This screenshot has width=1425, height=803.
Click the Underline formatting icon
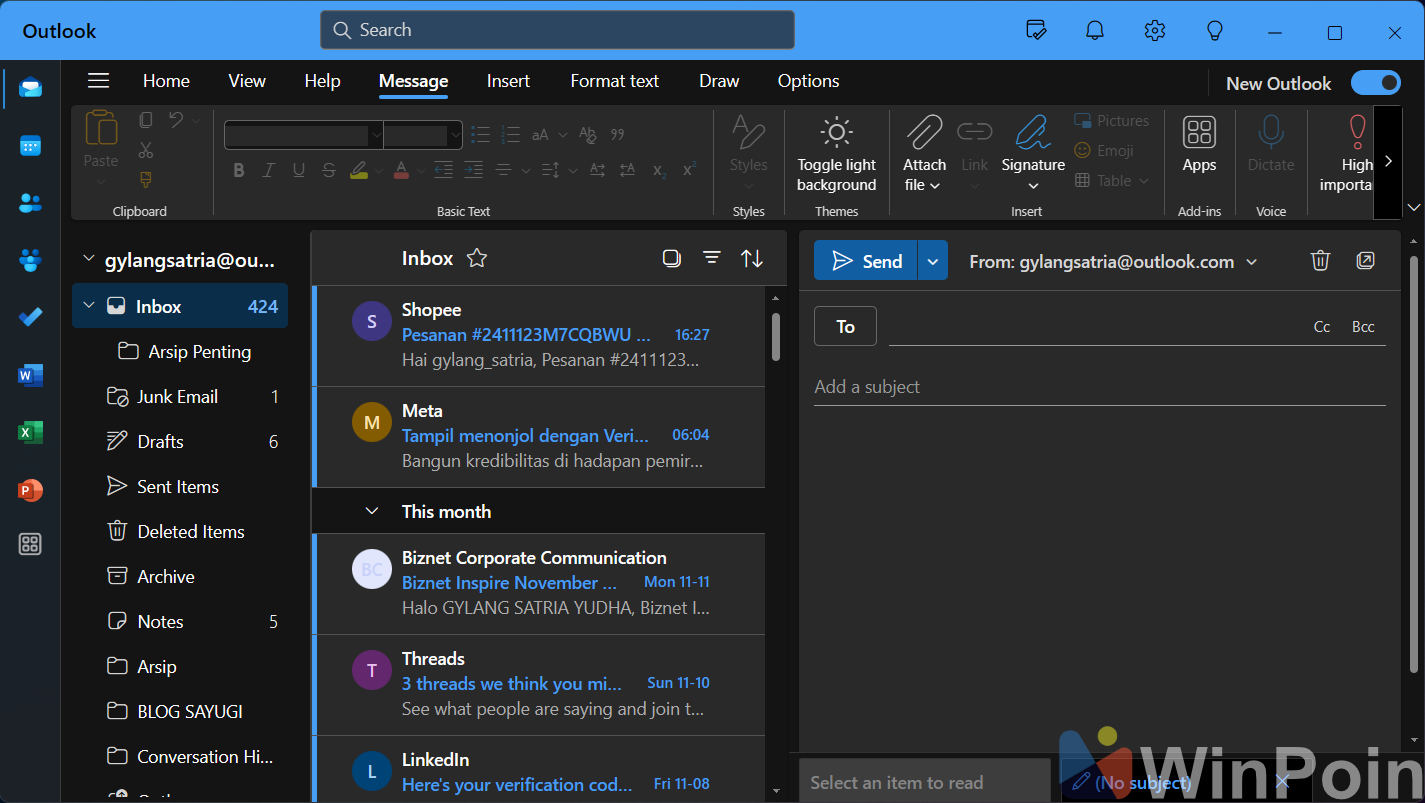point(298,170)
